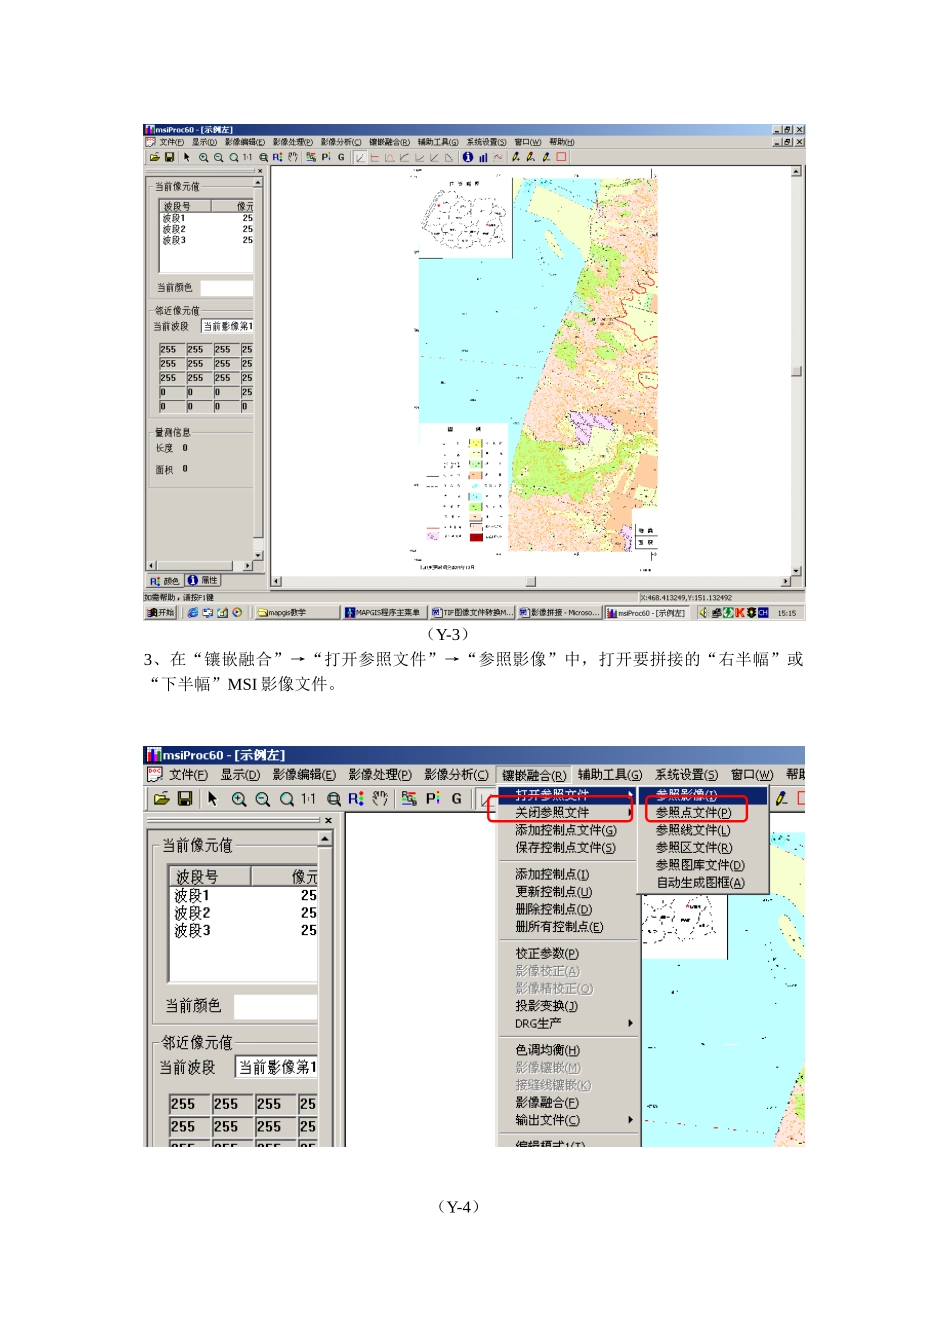
Task: Click the CH input language tray icon
Action: coord(763,613)
